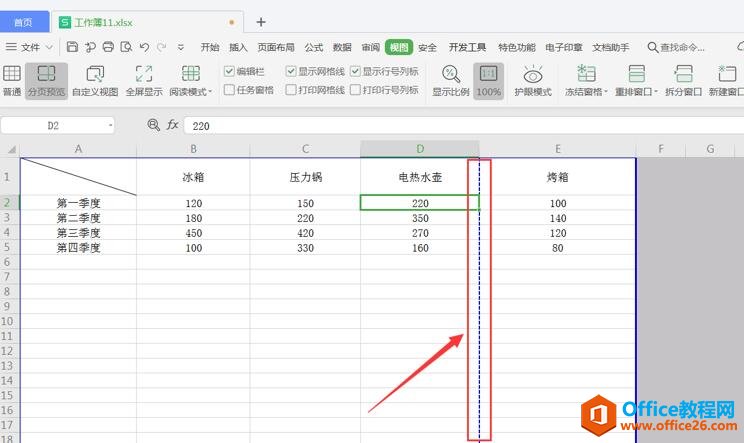Open Zoom ratio (显示比例) dialog
This screenshot has width=744, height=443.
pyautogui.click(x=451, y=81)
